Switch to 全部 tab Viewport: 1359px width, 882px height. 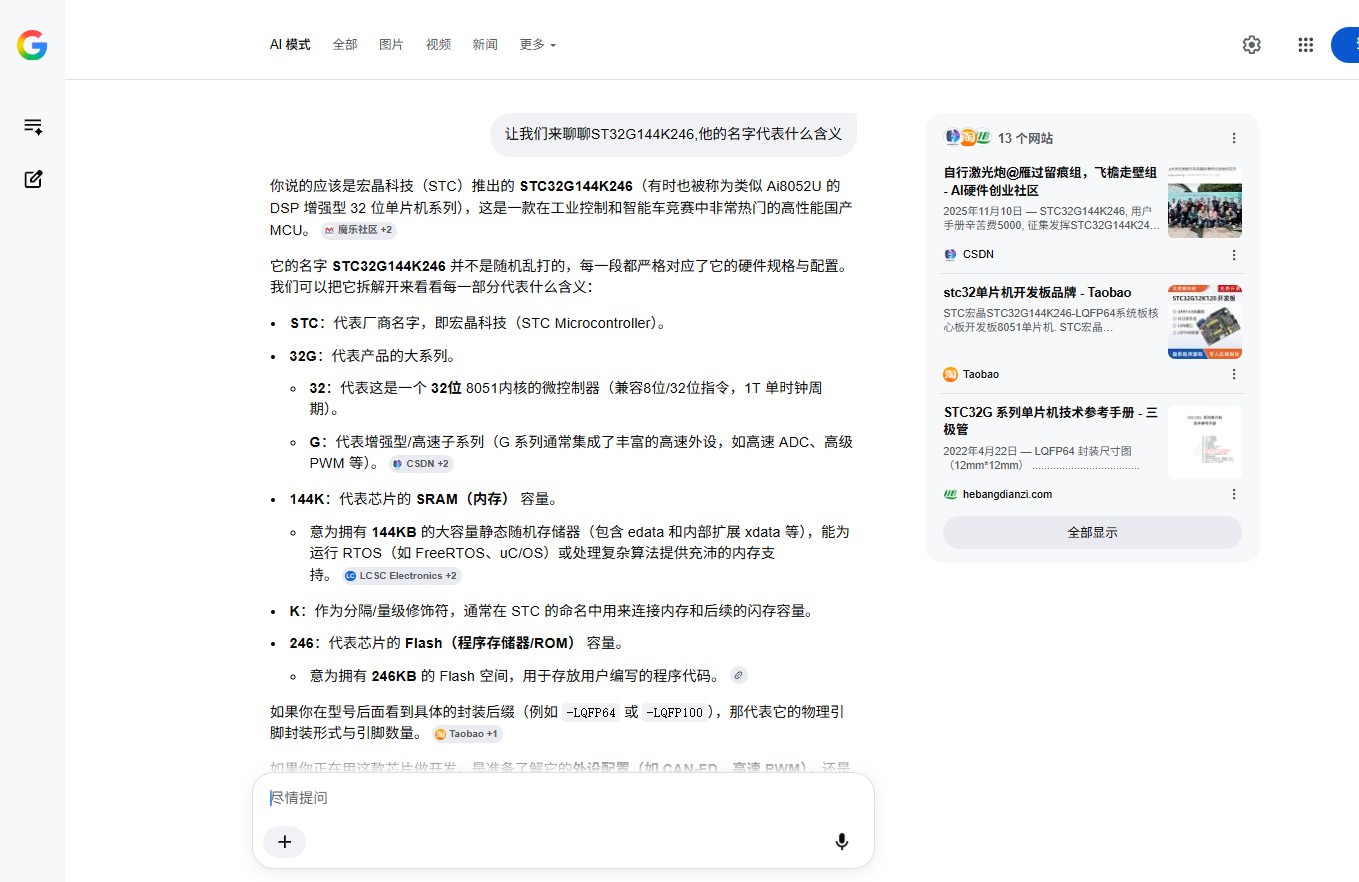(345, 45)
